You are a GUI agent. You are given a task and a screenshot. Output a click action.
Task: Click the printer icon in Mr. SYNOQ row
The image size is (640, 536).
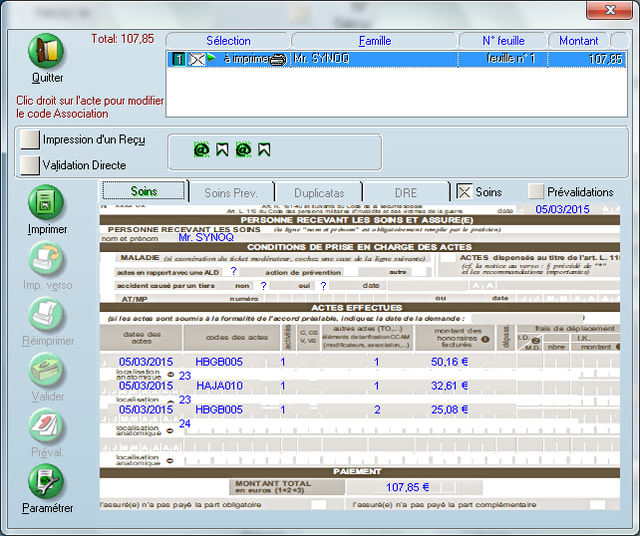coord(278,59)
